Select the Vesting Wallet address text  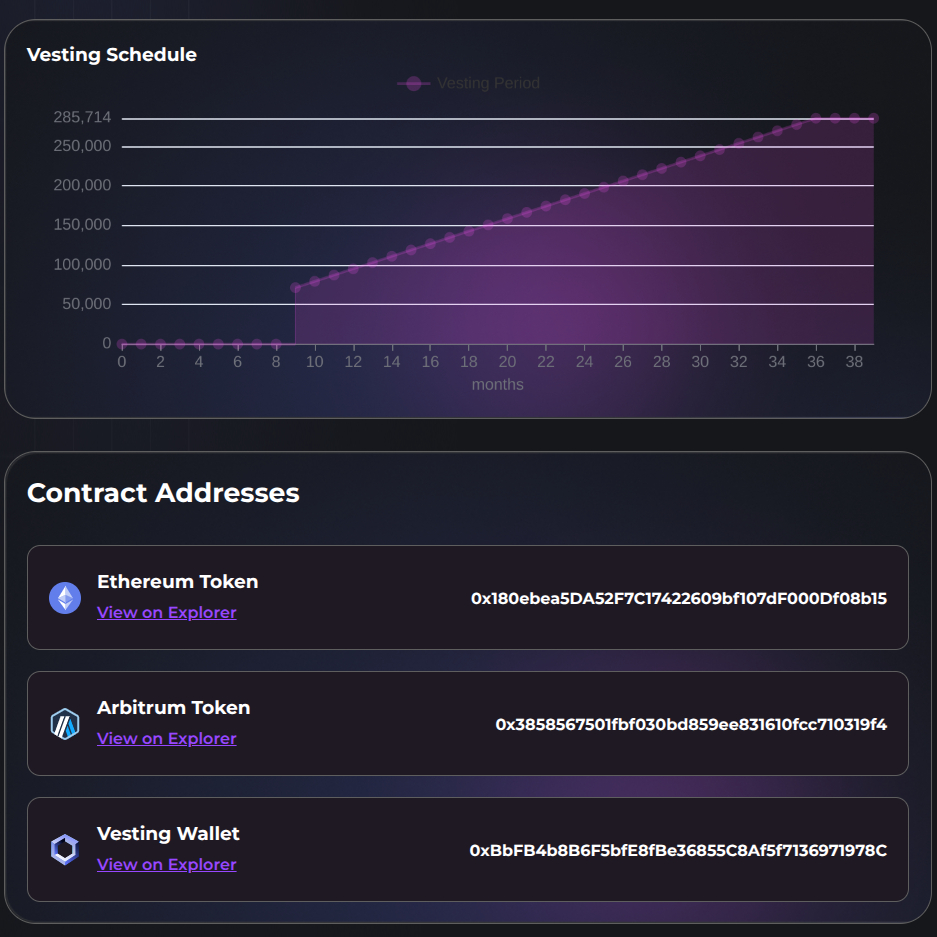tap(678, 851)
